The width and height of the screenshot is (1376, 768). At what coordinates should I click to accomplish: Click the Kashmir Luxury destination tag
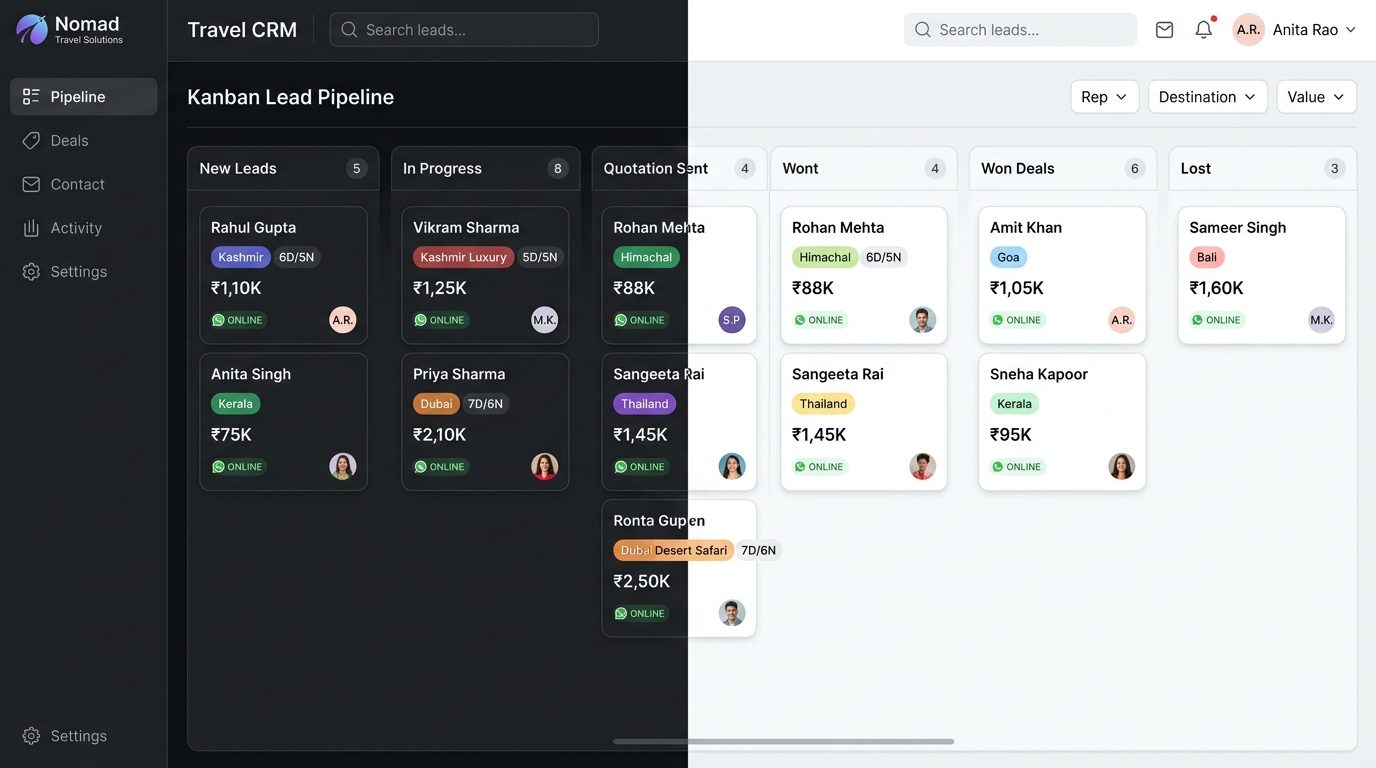point(463,257)
